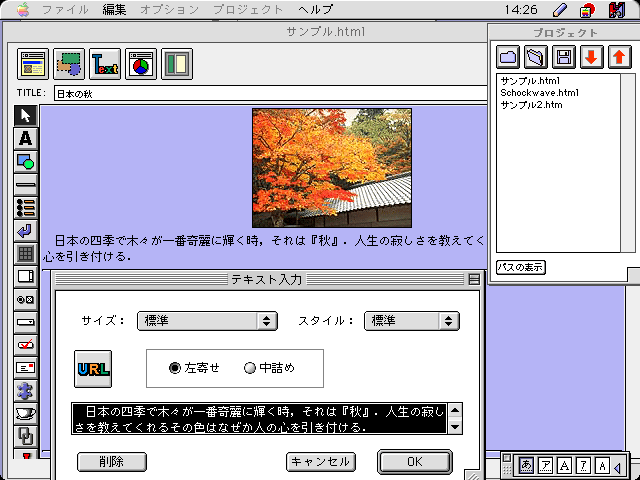Screen dimensions: 640x480
Task: Select the 中詰め radio button
Action: [x=249, y=368]
